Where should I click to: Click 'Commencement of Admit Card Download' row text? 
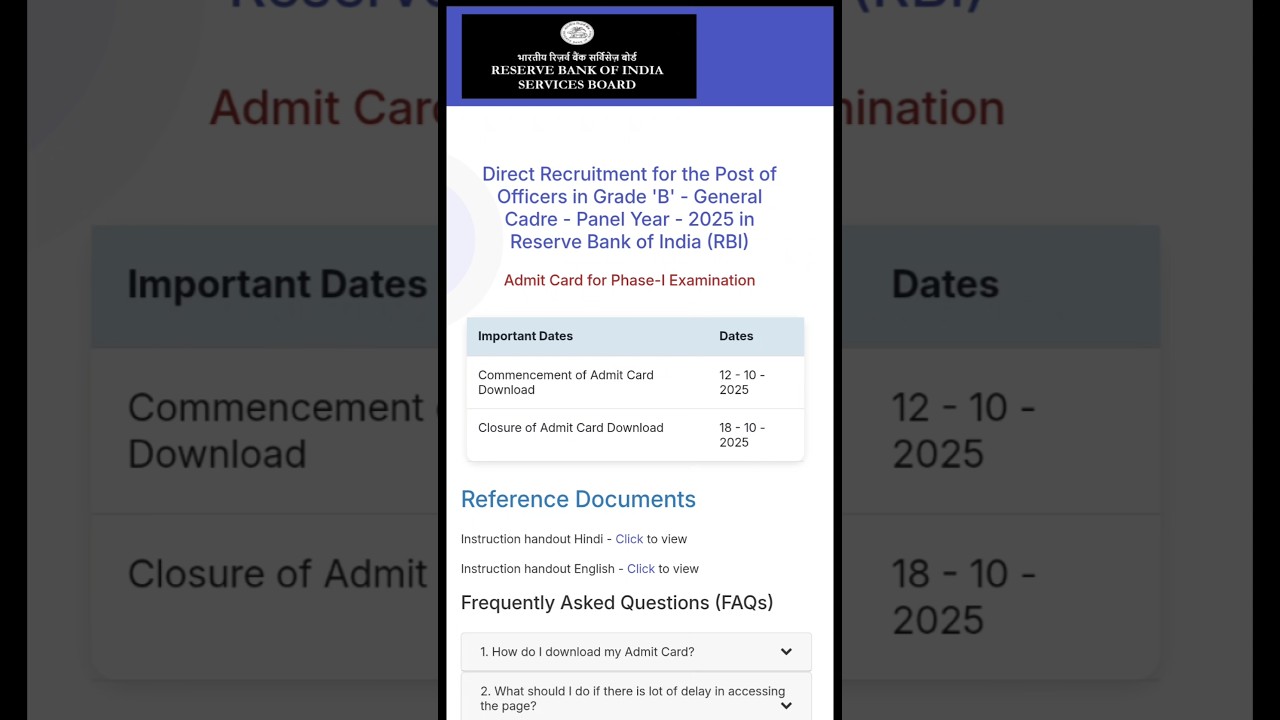(566, 382)
